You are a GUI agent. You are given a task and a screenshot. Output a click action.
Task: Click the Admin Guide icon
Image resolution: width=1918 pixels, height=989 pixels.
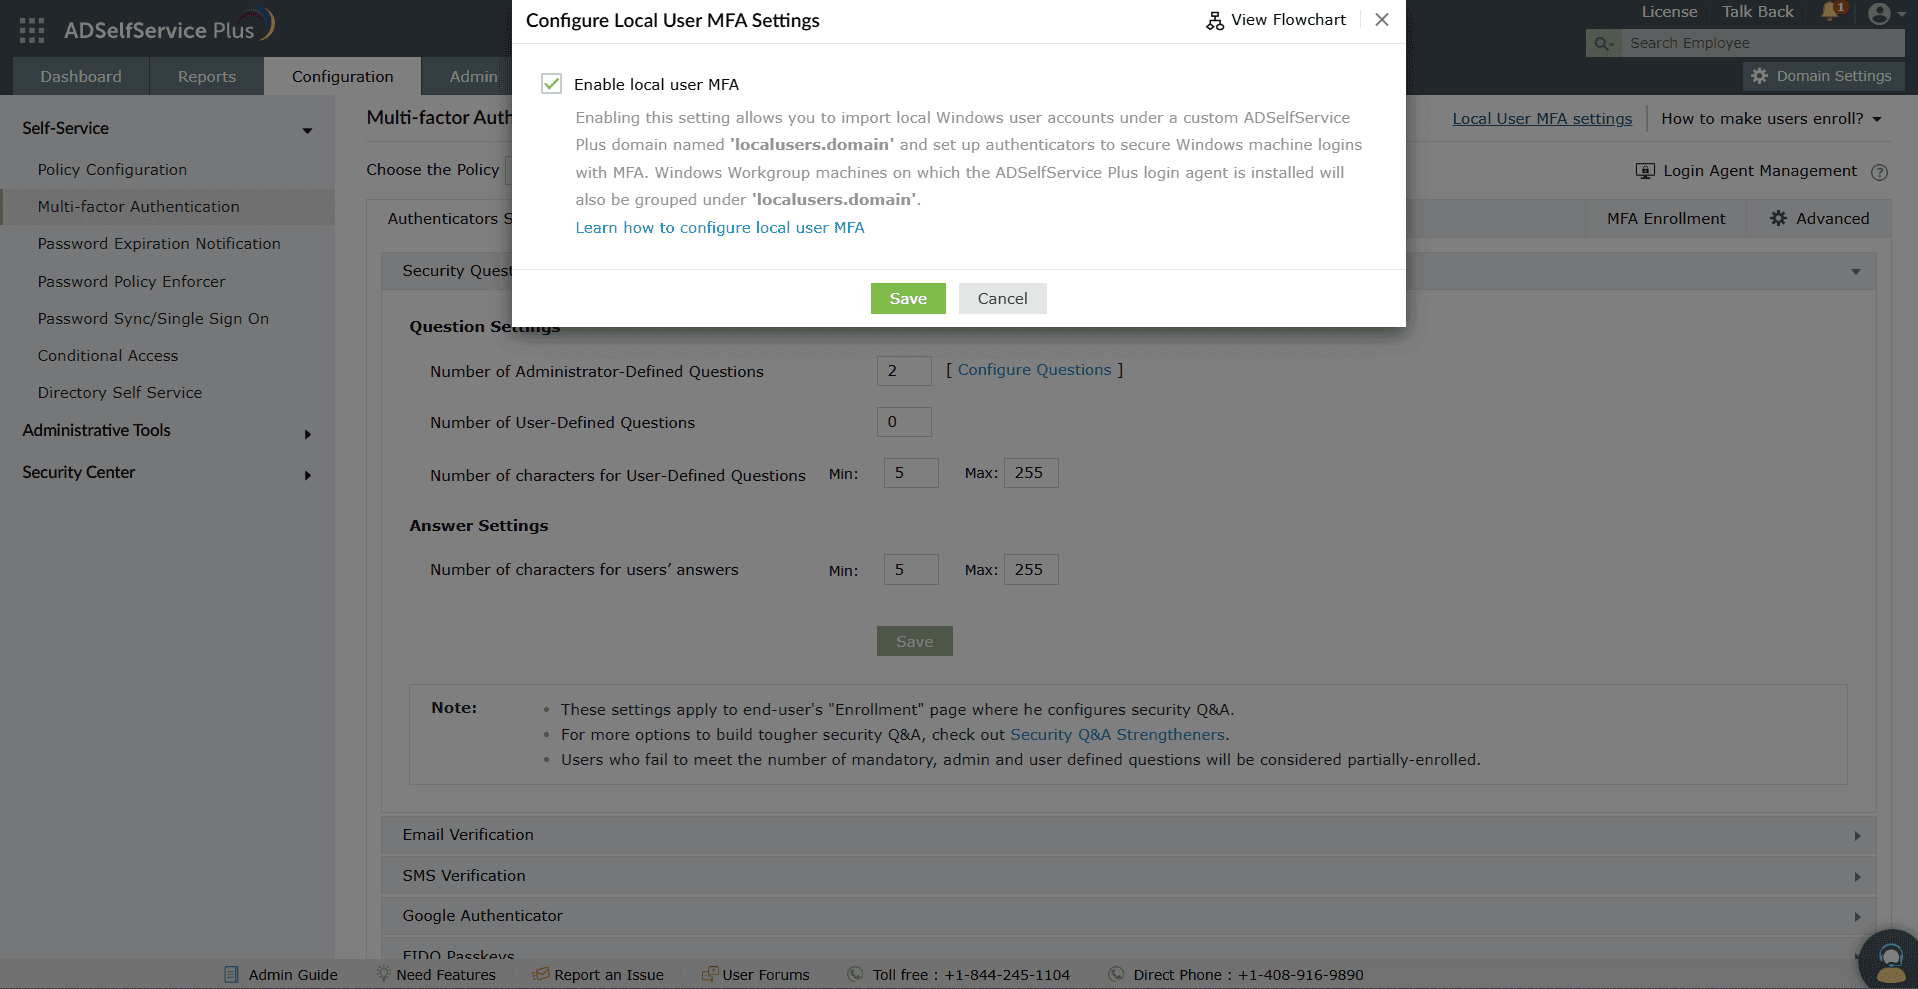point(231,973)
